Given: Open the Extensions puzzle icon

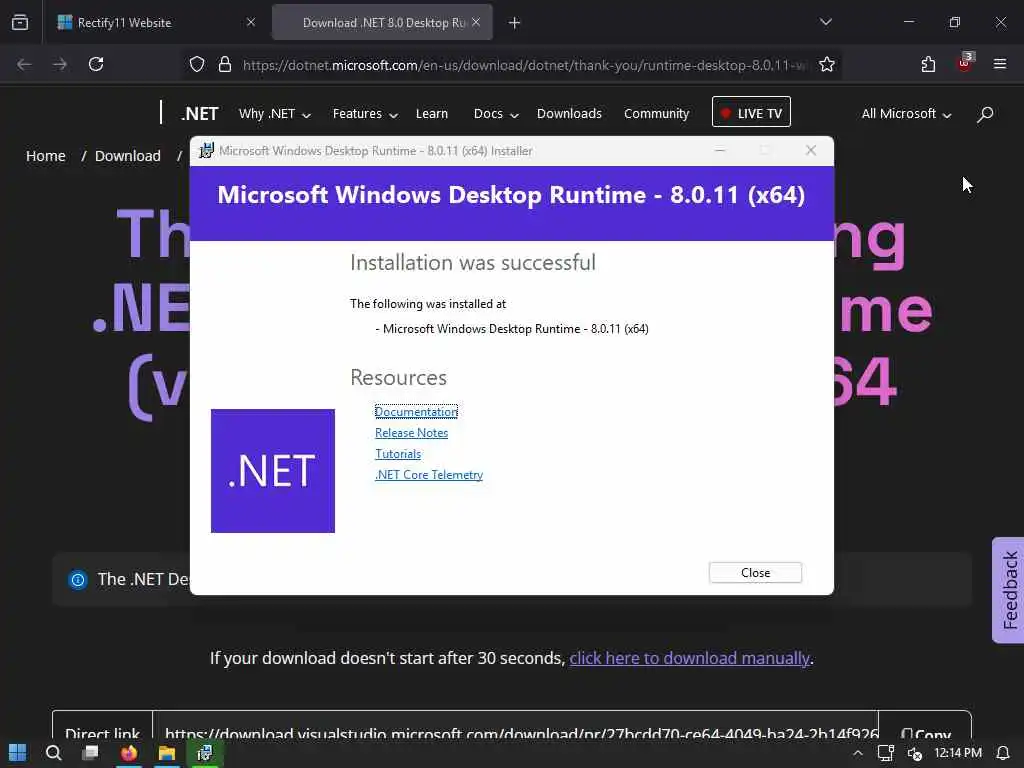Looking at the screenshot, I should pyautogui.click(x=928, y=64).
